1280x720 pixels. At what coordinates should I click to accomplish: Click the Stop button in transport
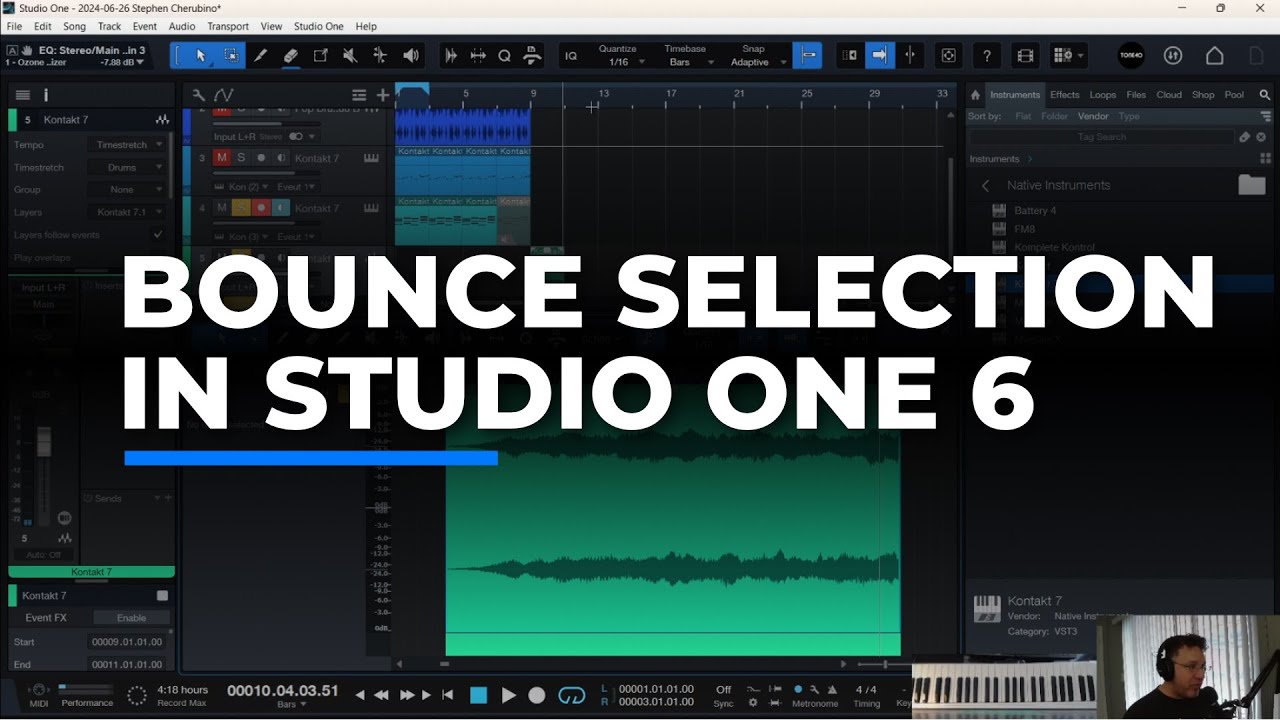tap(479, 695)
